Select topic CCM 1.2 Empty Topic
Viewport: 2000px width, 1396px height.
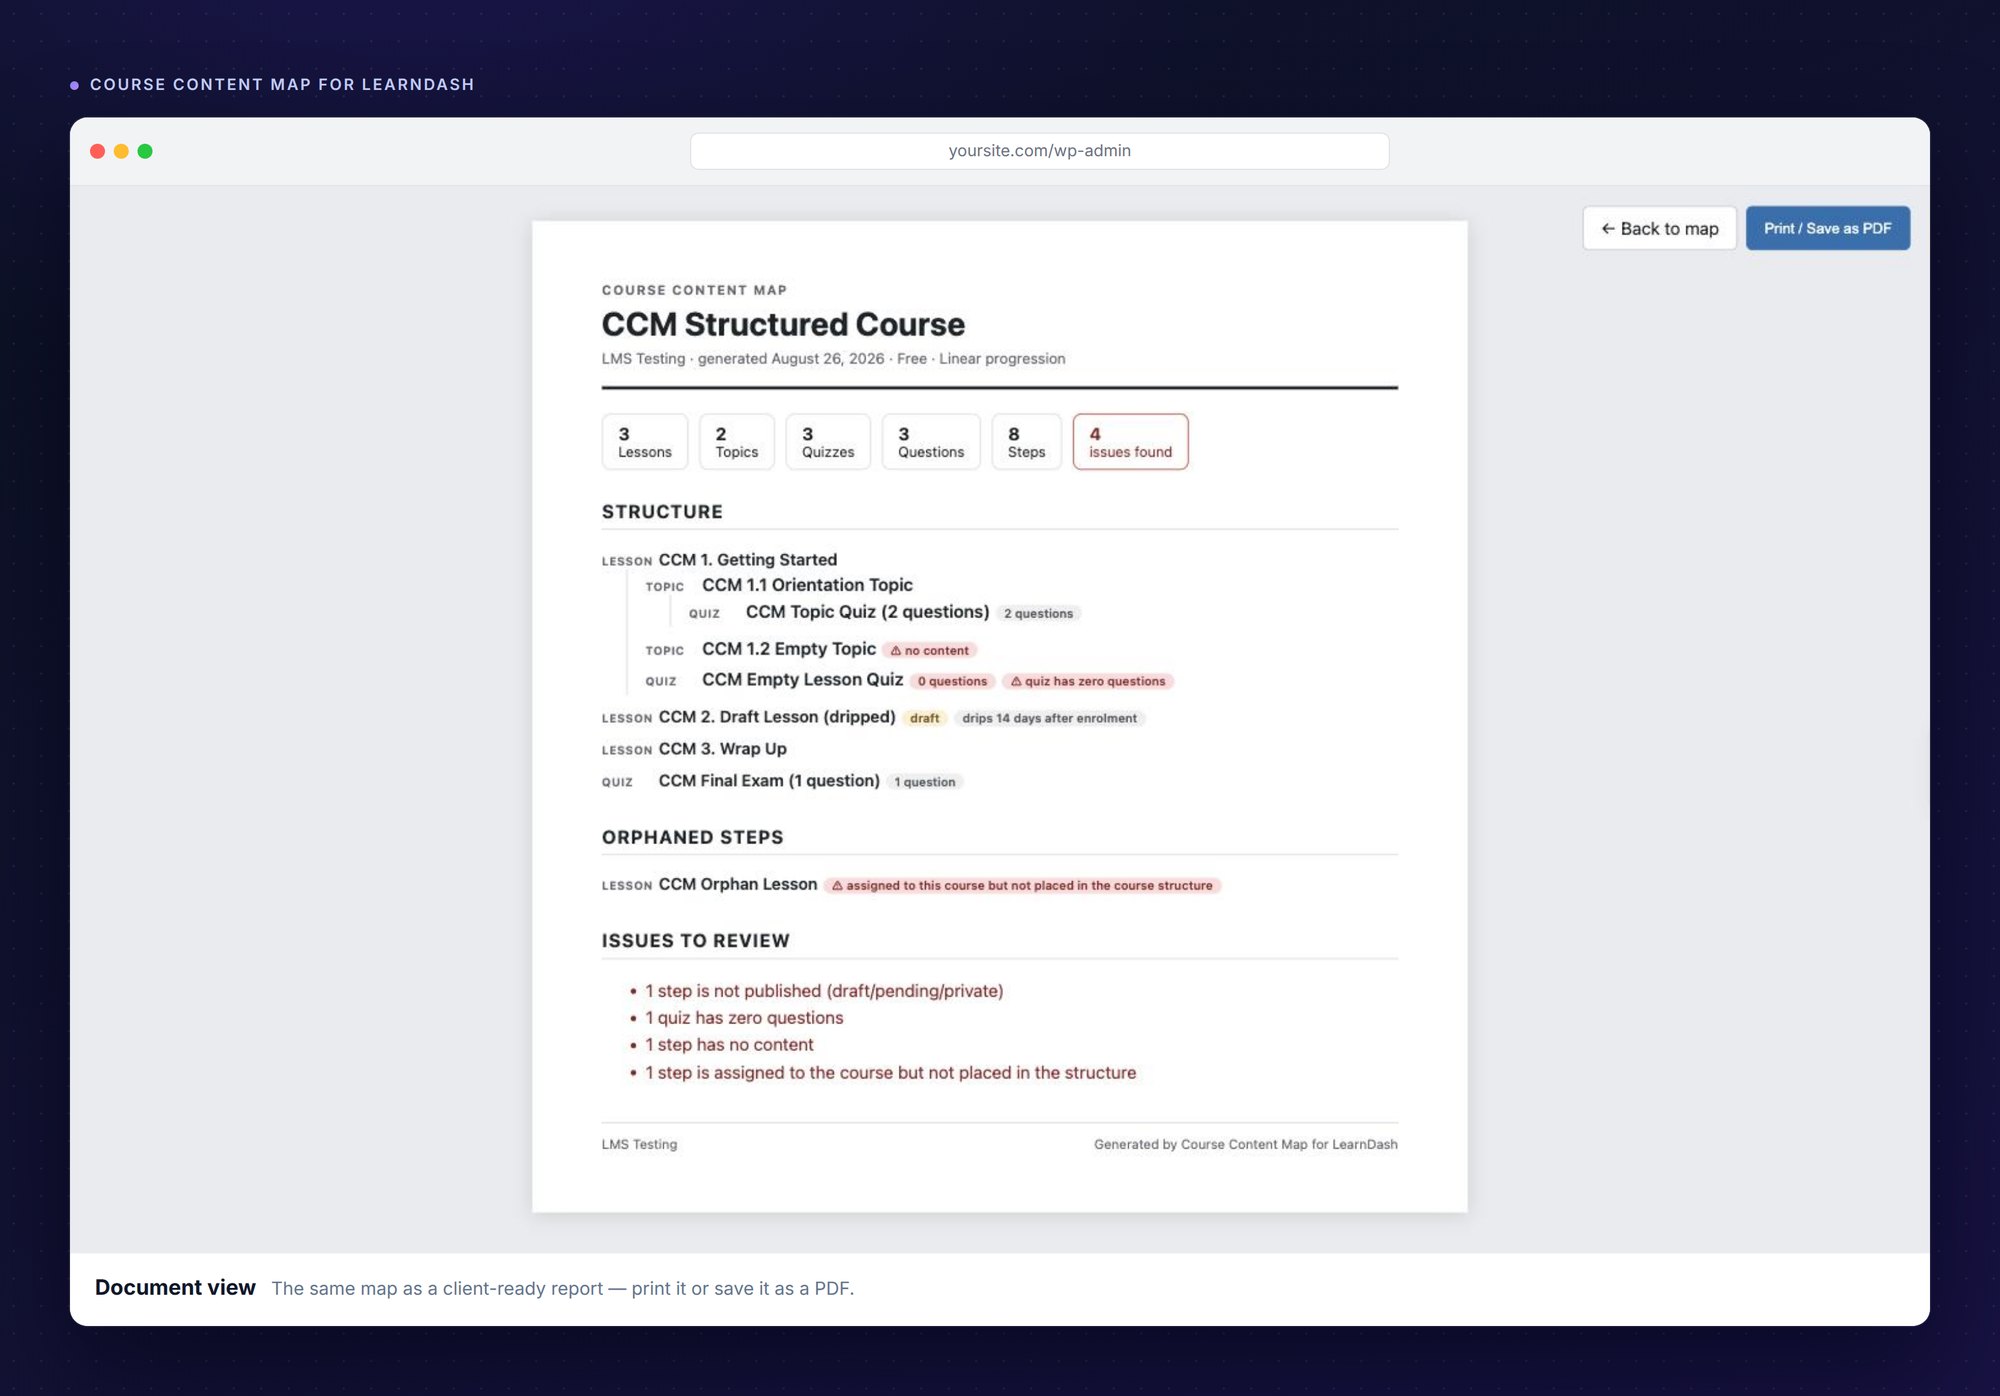(x=788, y=649)
